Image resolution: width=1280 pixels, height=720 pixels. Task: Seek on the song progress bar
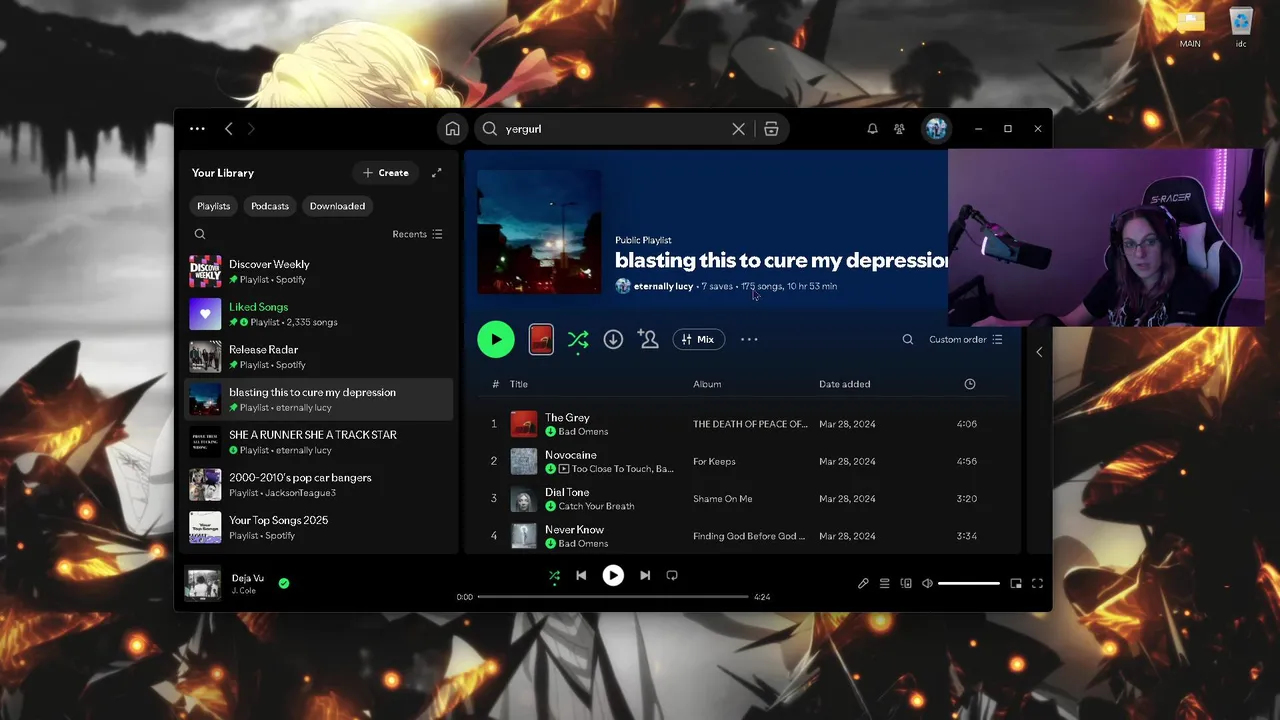pos(613,597)
